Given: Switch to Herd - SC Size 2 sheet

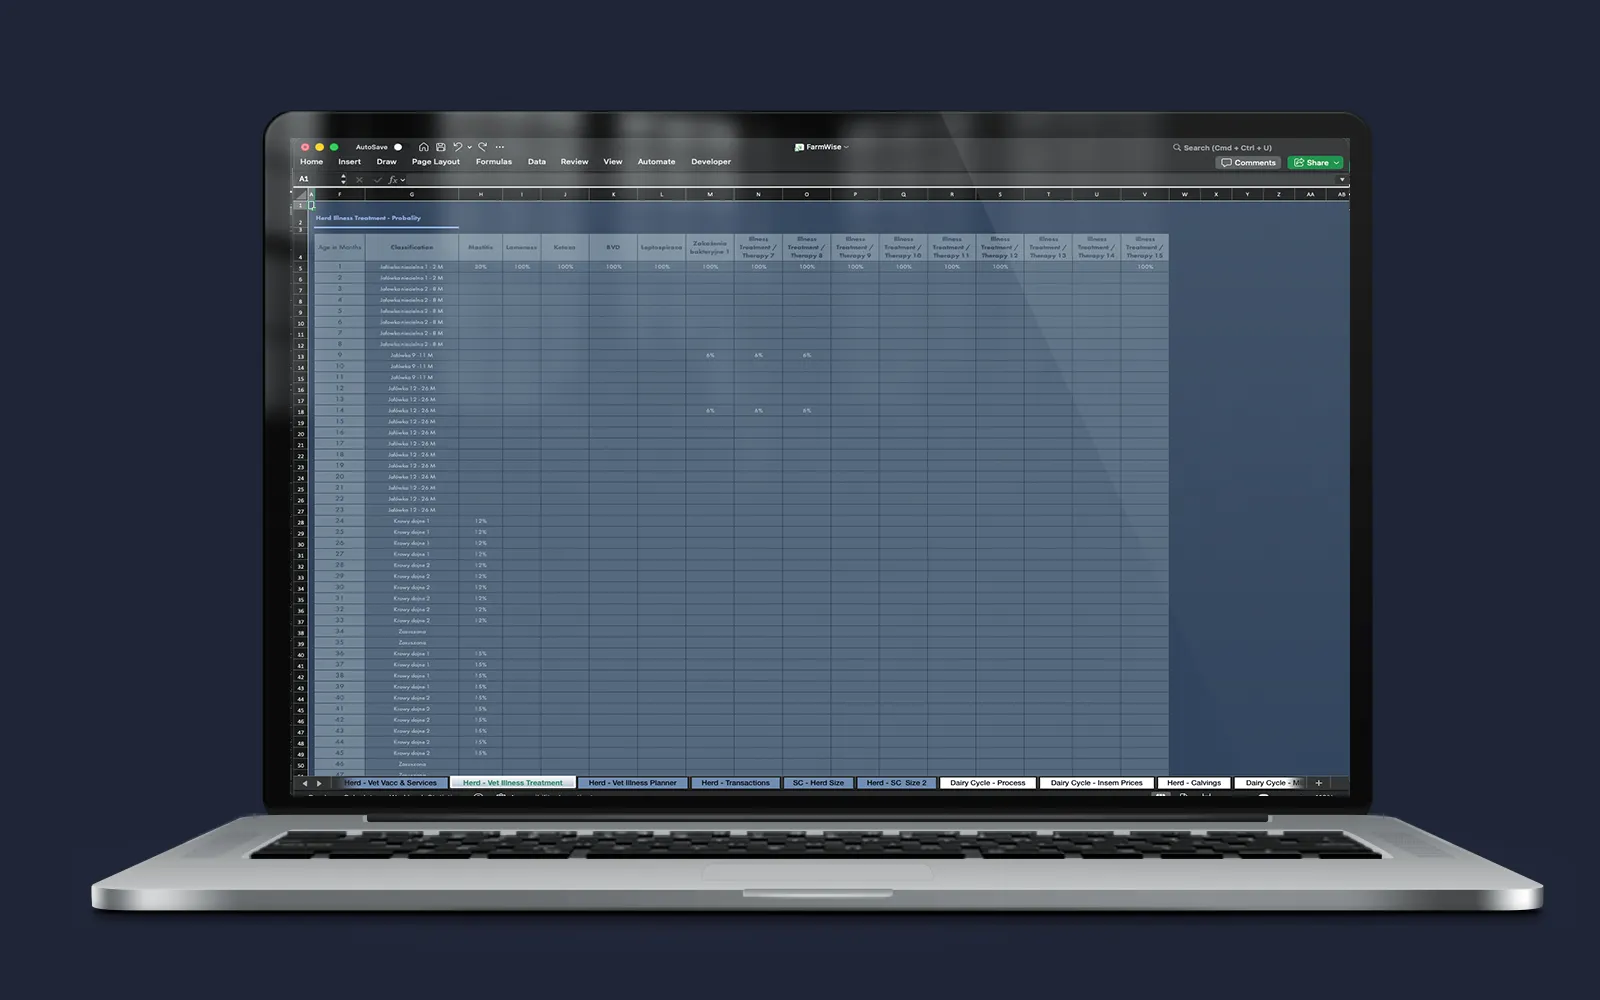Looking at the screenshot, I should [896, 783].
